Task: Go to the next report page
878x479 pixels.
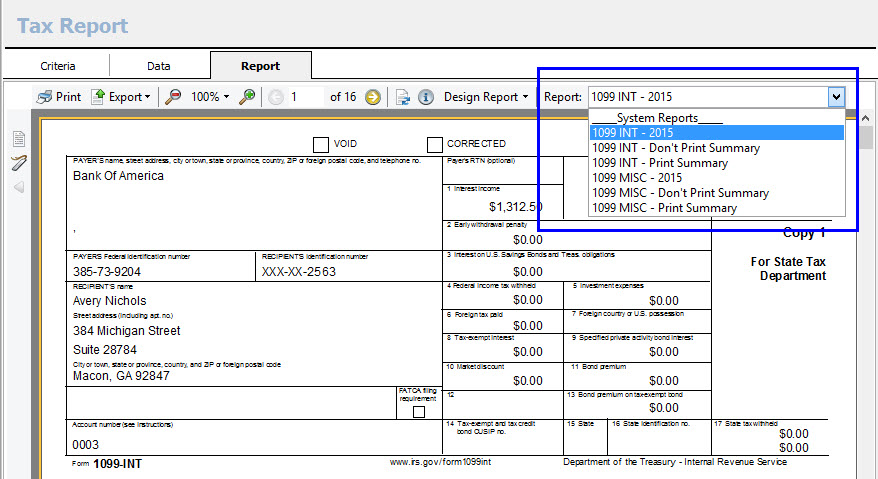Action: 372,97
